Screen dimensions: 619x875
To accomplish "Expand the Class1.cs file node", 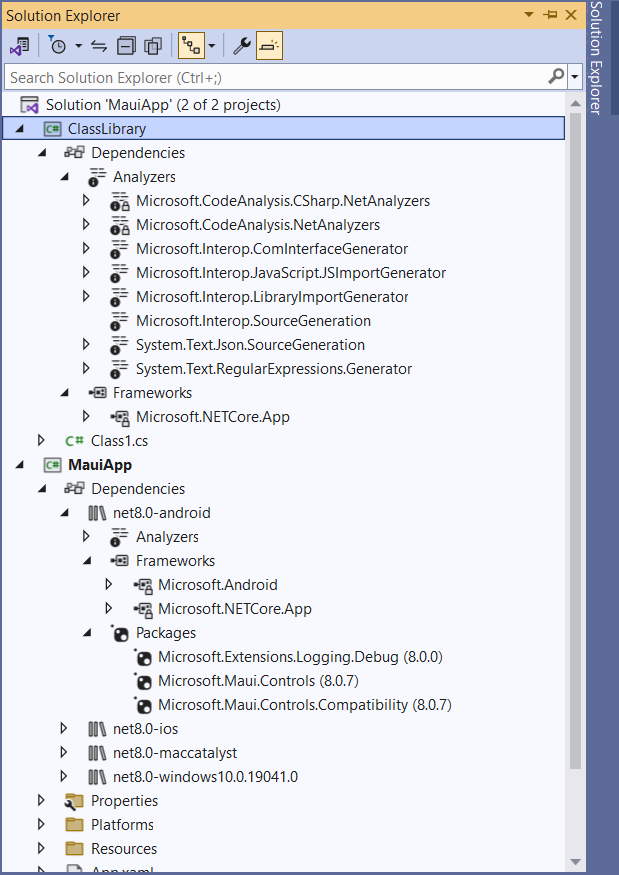I will coord(41,440).
